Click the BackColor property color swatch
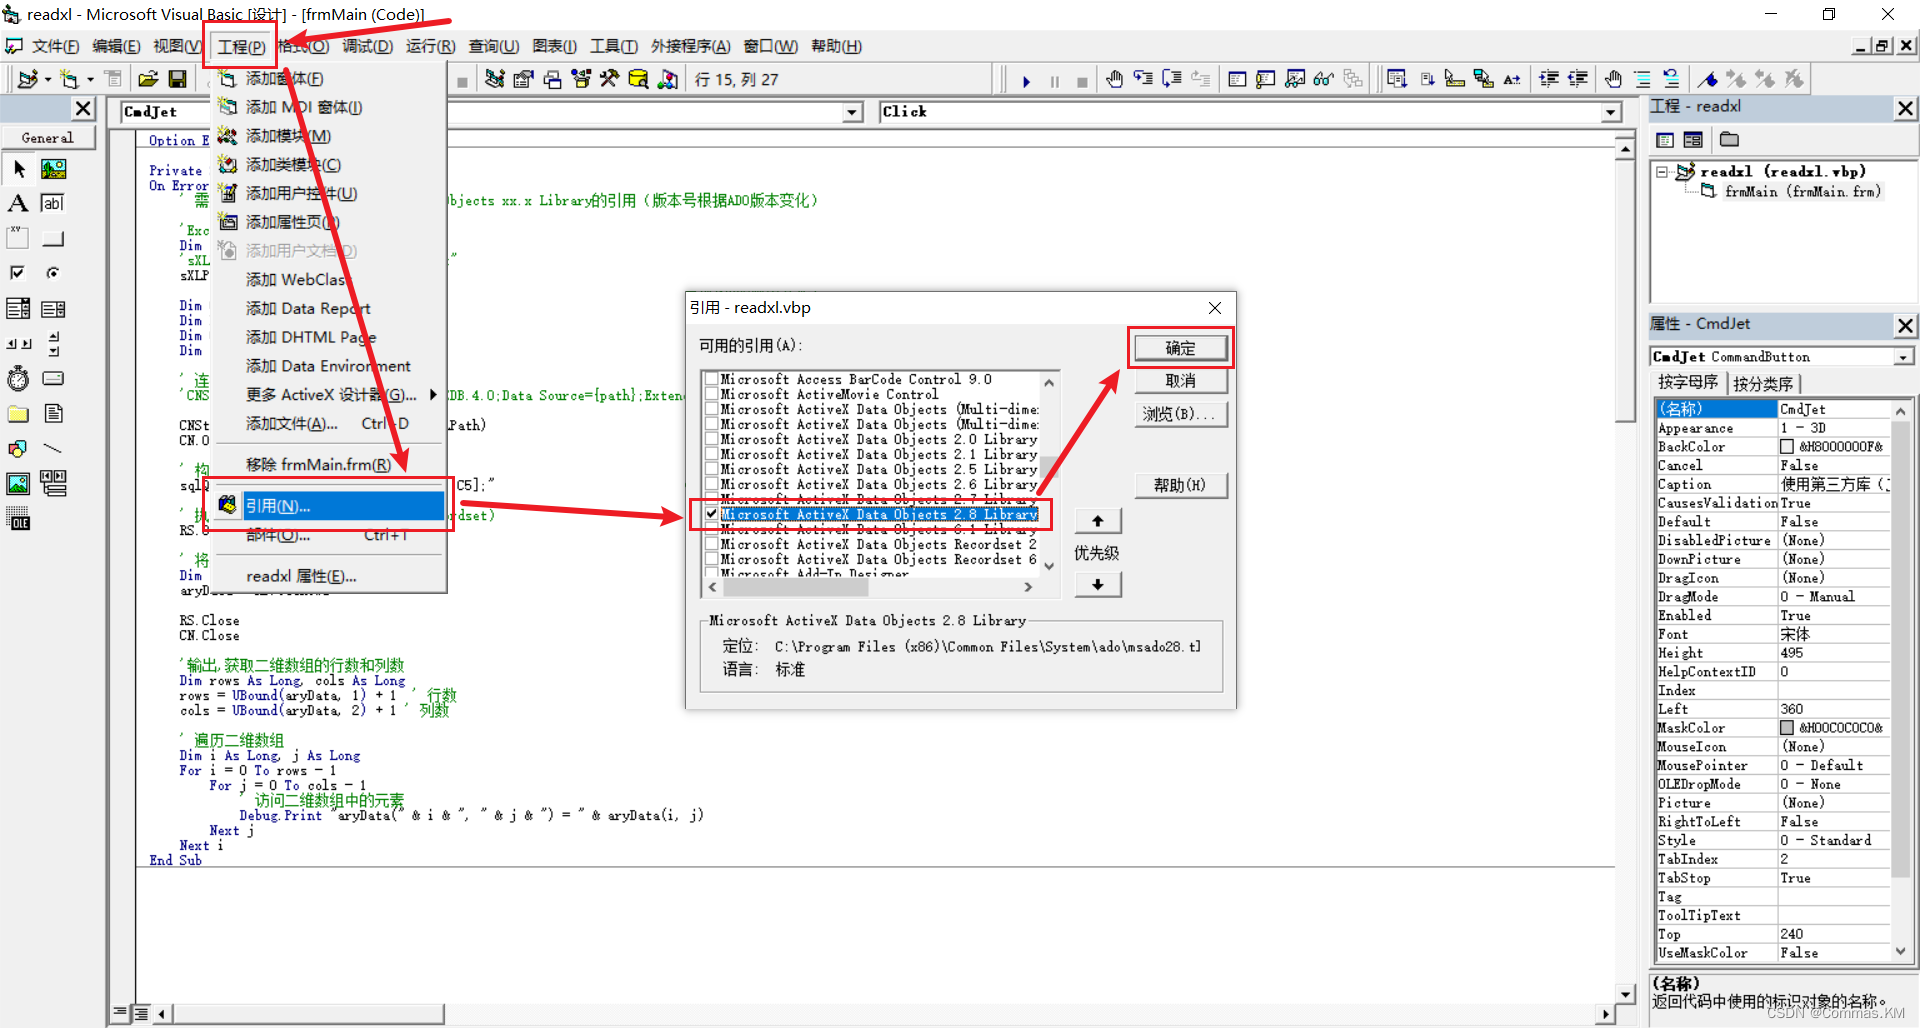This screenshot has width=1920, height=1028. (x=1787, y=447)
